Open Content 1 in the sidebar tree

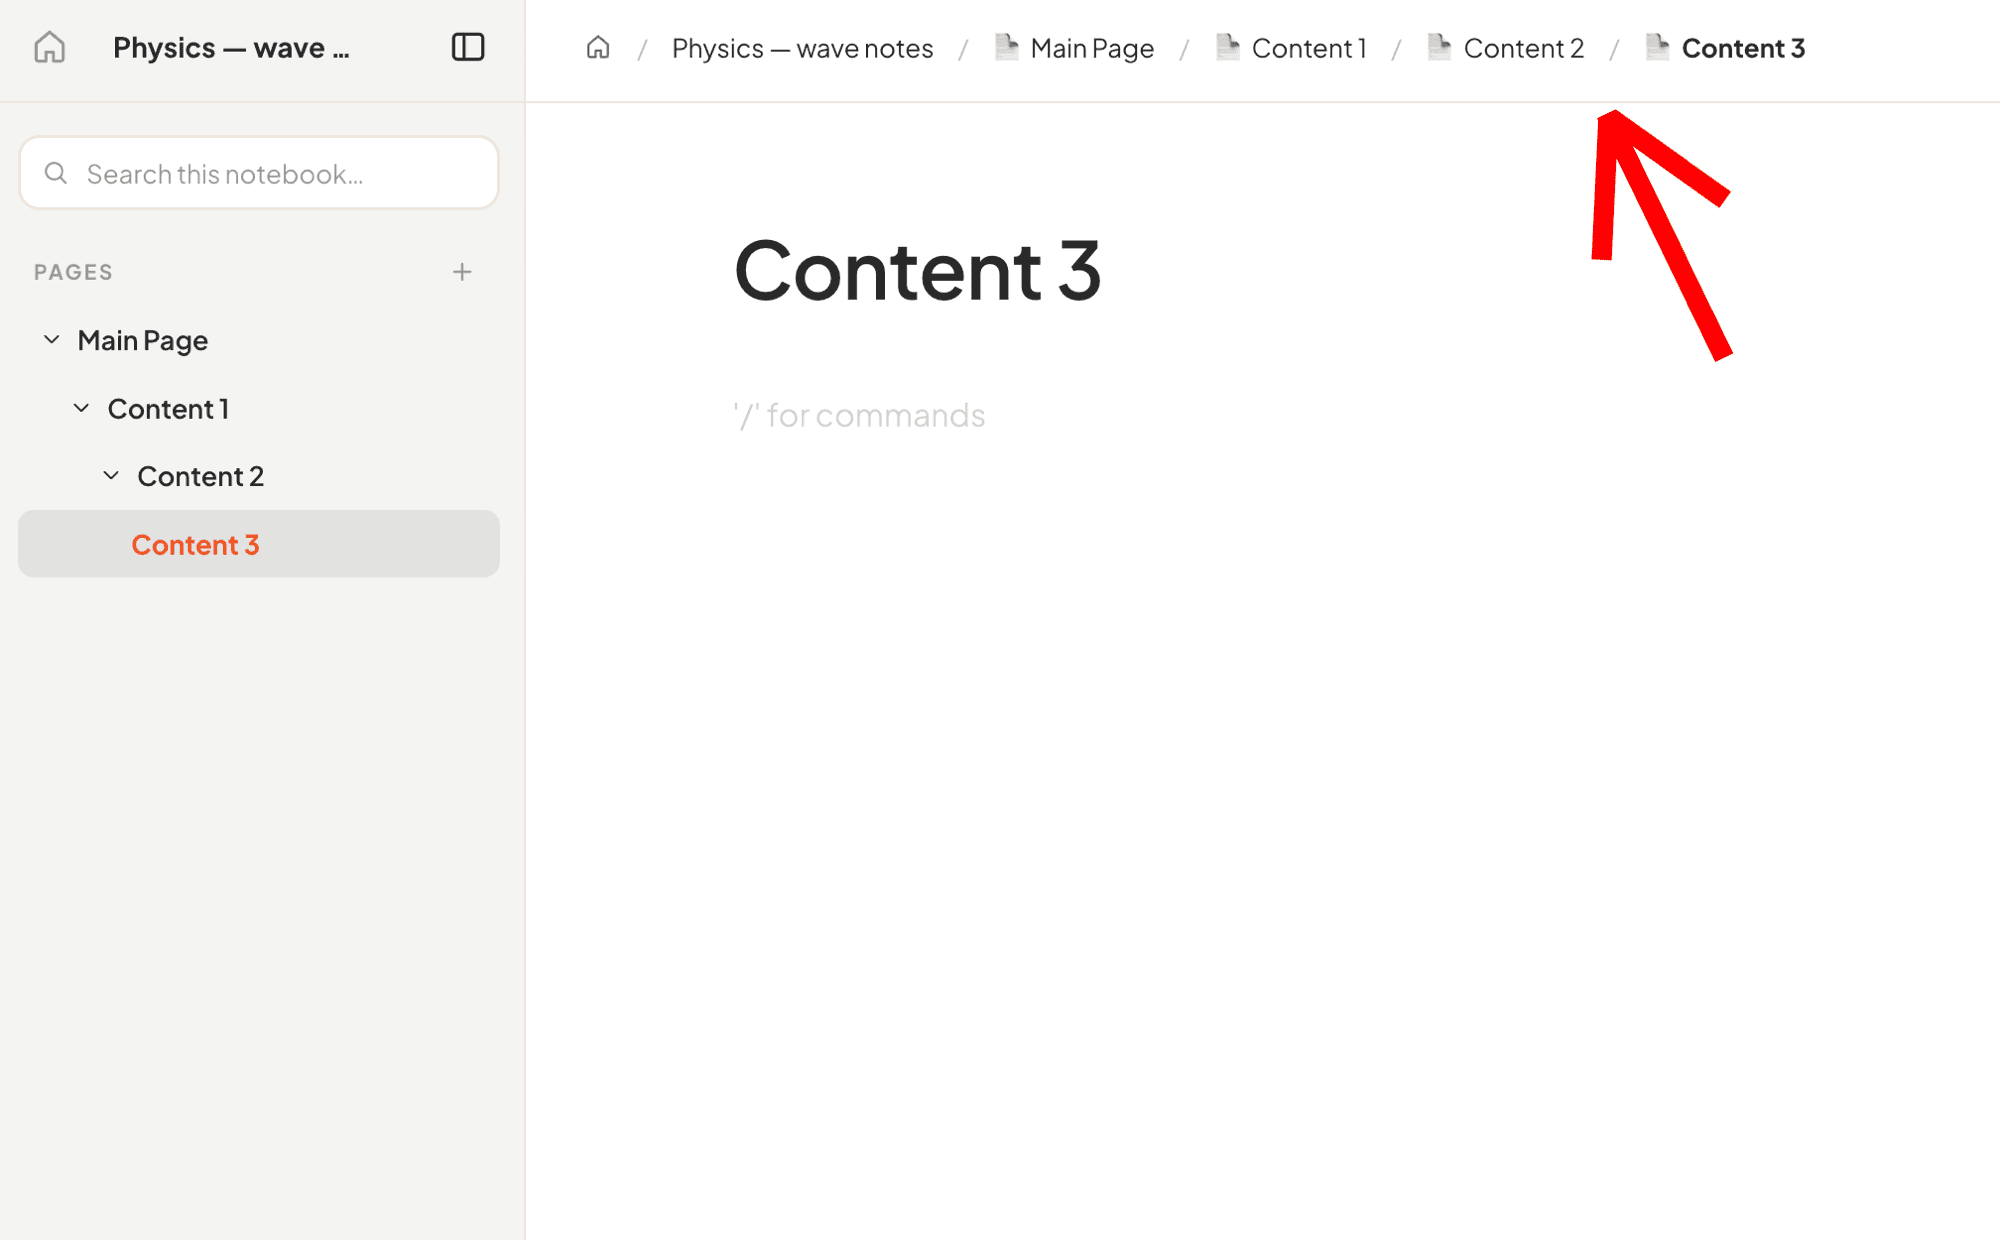(168, 408)
